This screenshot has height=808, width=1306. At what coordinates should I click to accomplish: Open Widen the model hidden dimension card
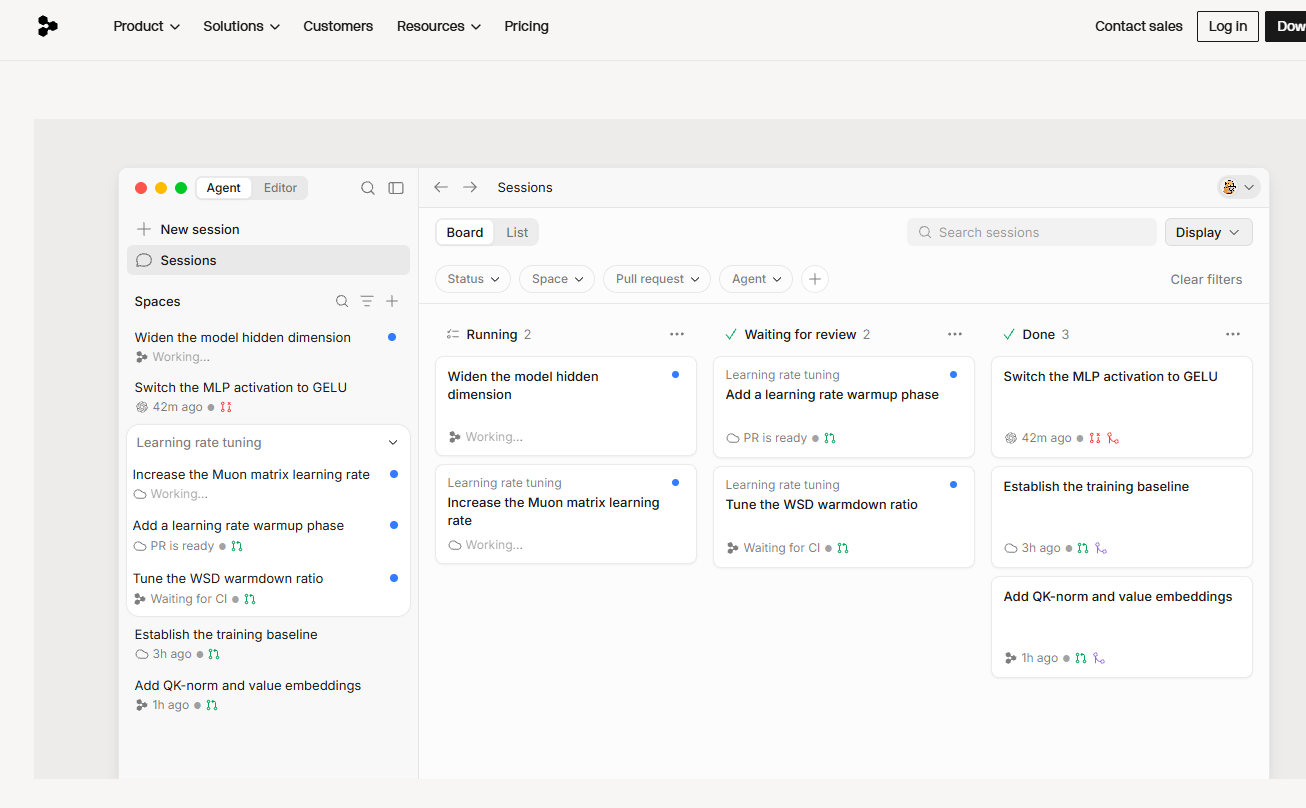point(566,406)
